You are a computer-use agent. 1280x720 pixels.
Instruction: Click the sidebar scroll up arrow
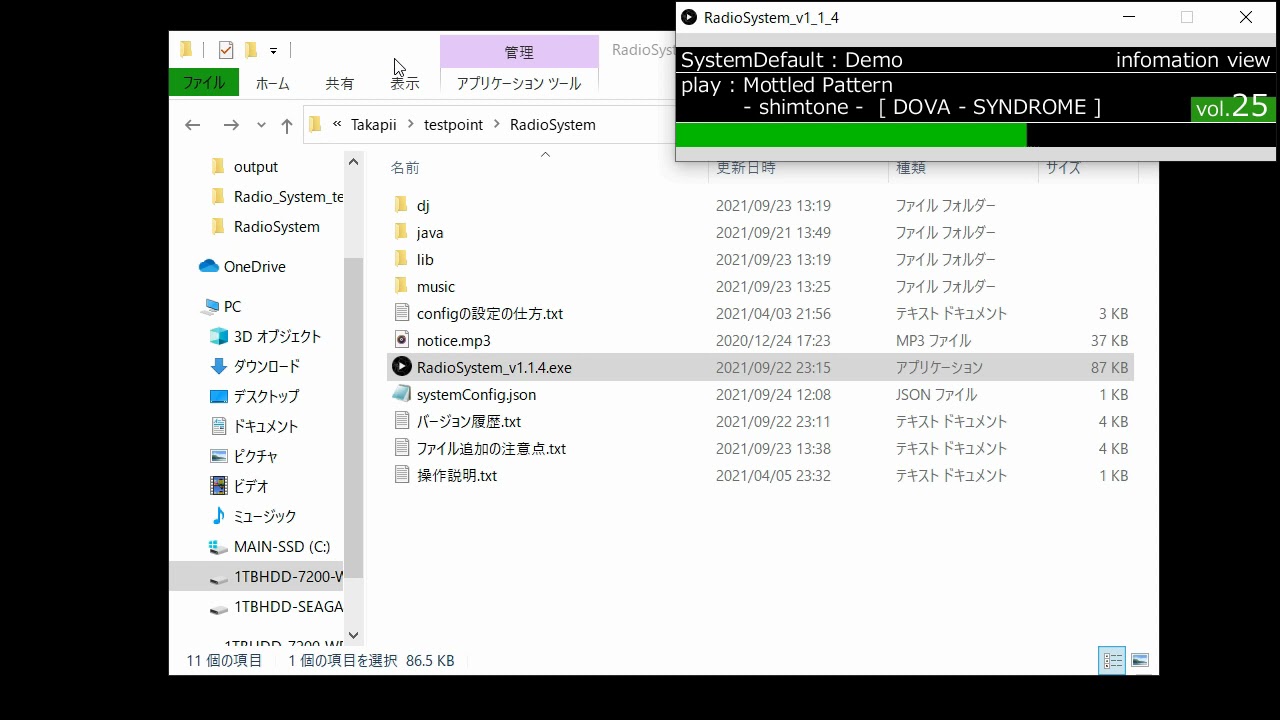(353, 161)
